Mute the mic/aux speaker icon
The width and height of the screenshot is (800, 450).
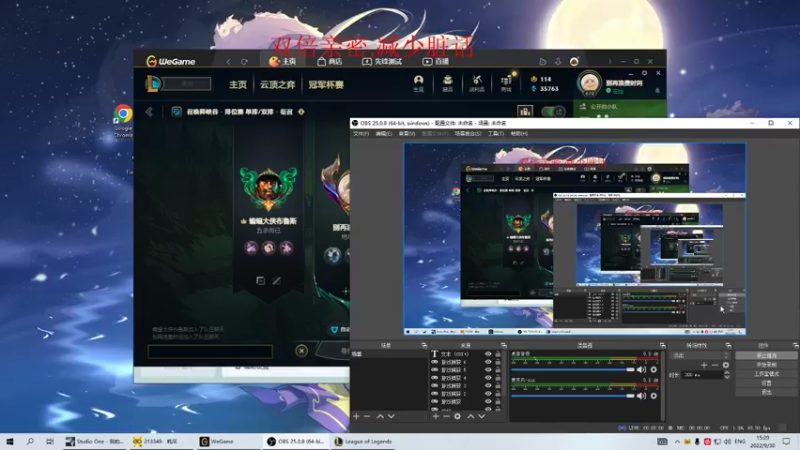tap(641, 395)
